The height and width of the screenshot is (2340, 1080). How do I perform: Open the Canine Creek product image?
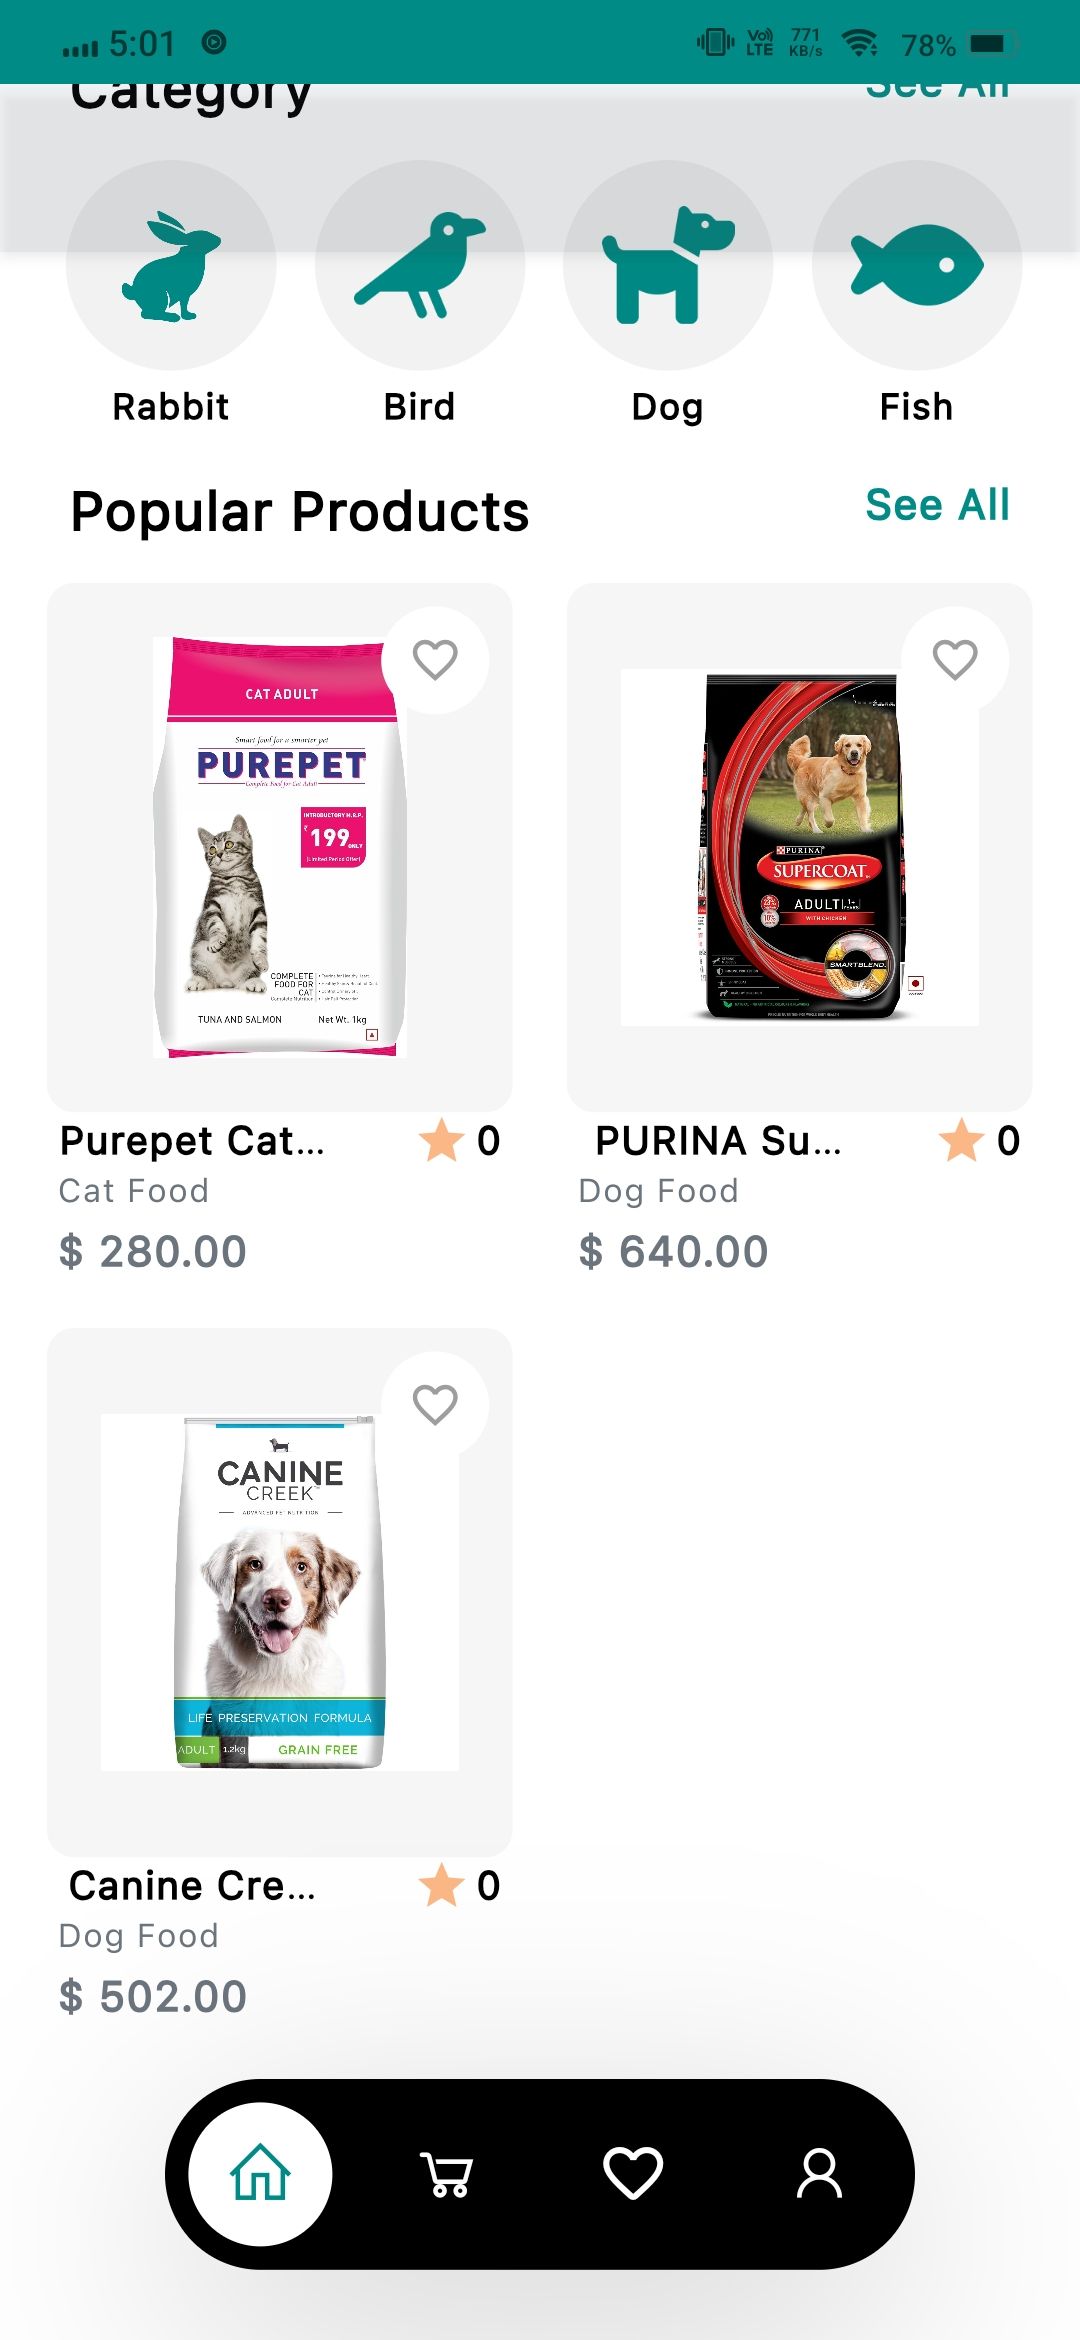pyautogui.click(x=280, y=1592)
